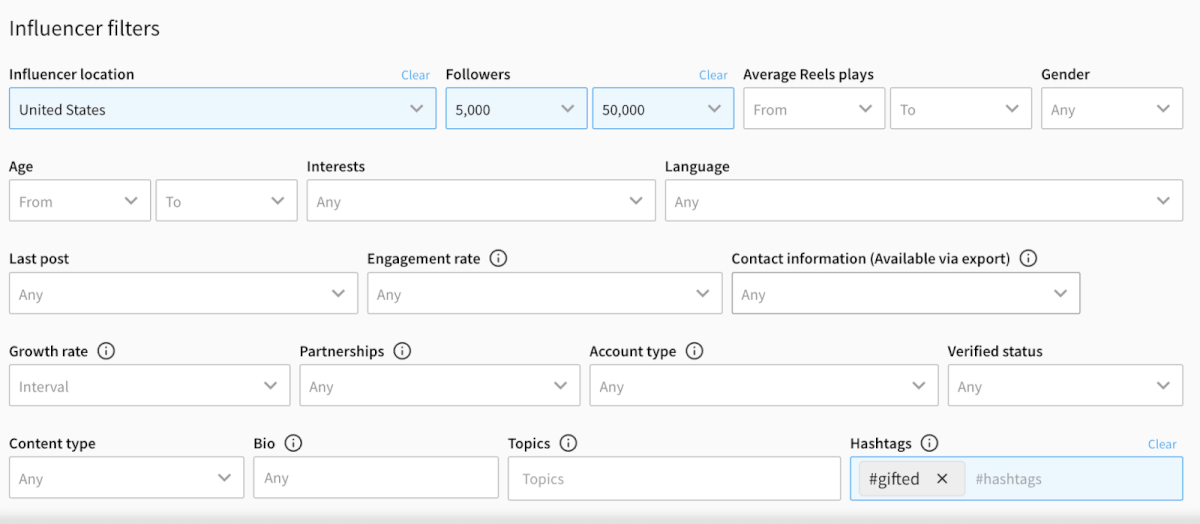Click the Hashtags info icon

pyautogui.click(x=929, y=443)
